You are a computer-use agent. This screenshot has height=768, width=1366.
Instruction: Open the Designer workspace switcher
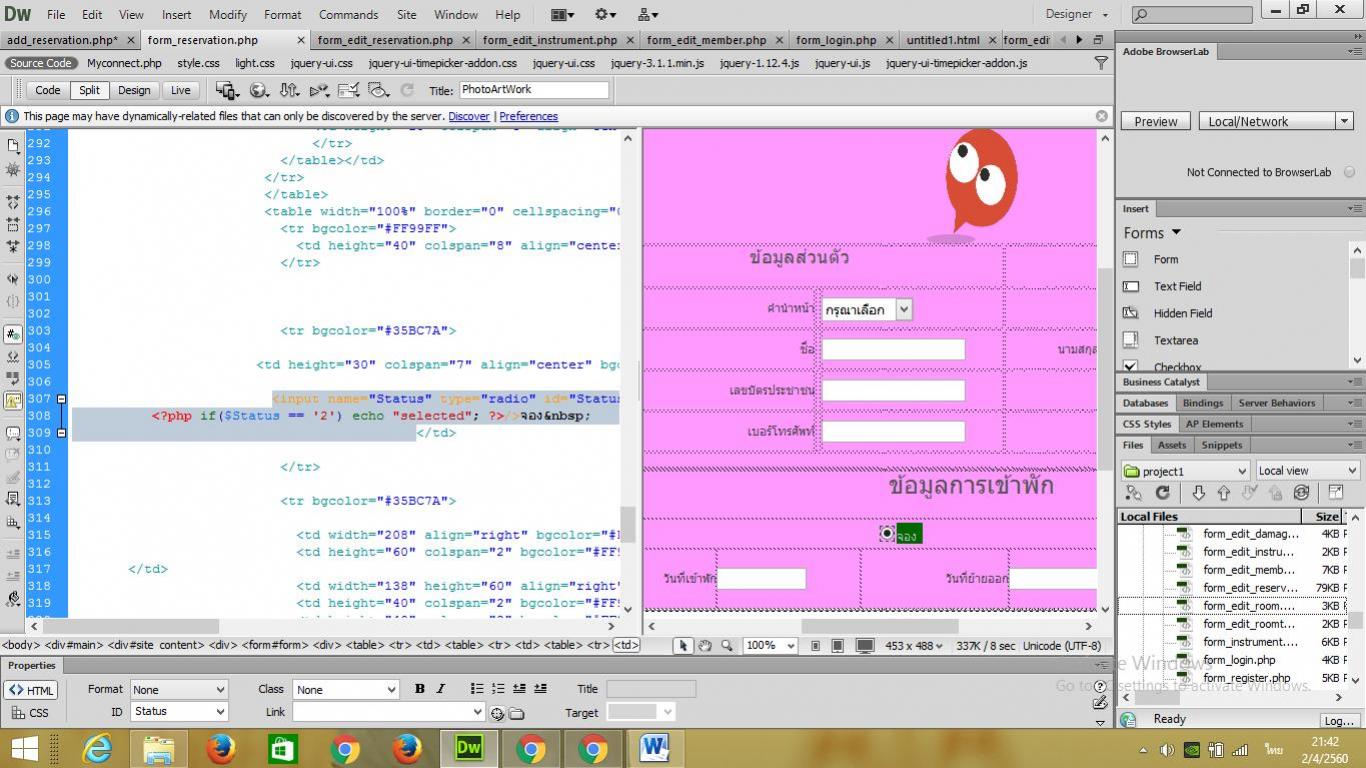coord(1077,14)
